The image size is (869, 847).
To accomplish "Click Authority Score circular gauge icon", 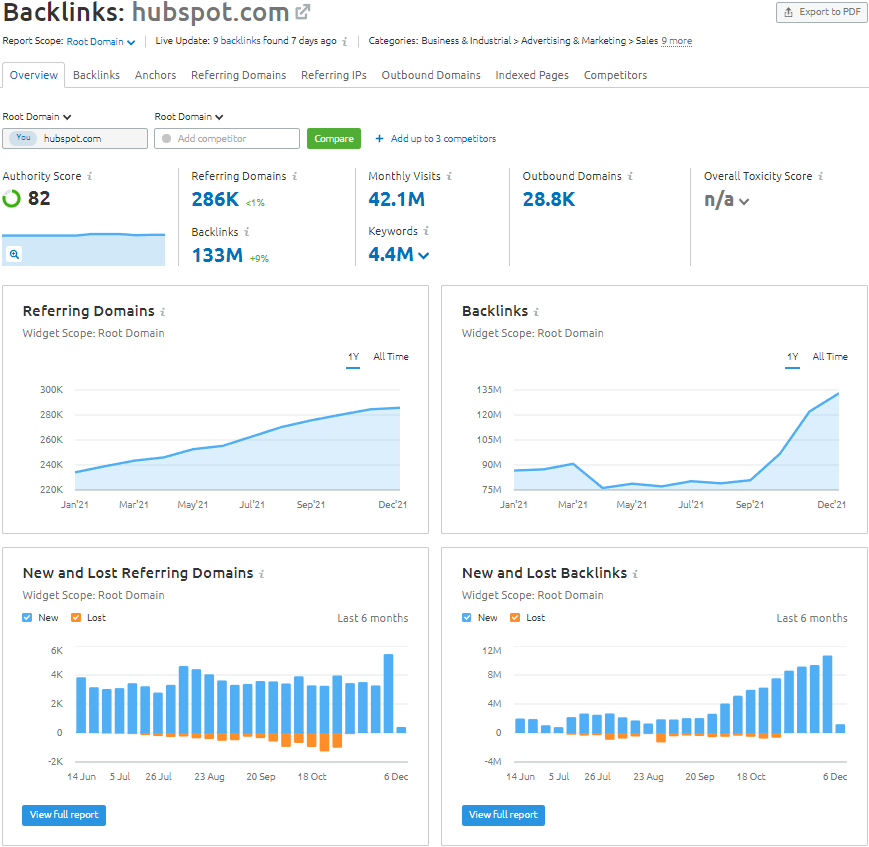I will click(12, 198).
